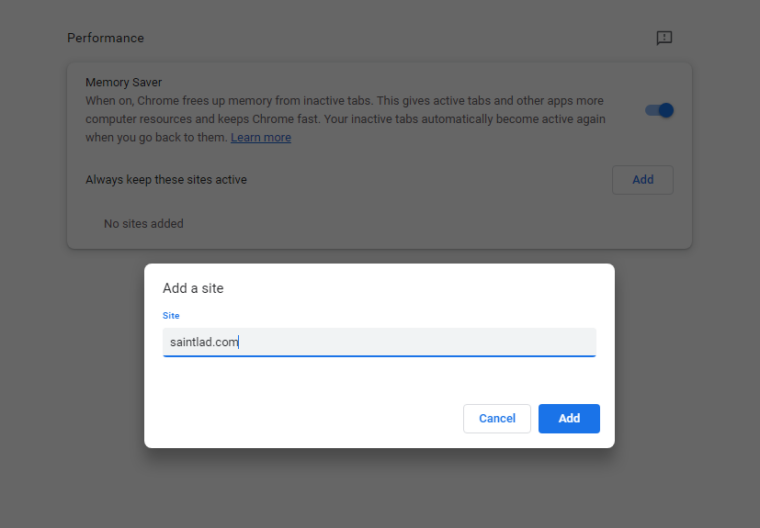Open the Learn more link
Screen dimensions: 760x528
261,138
